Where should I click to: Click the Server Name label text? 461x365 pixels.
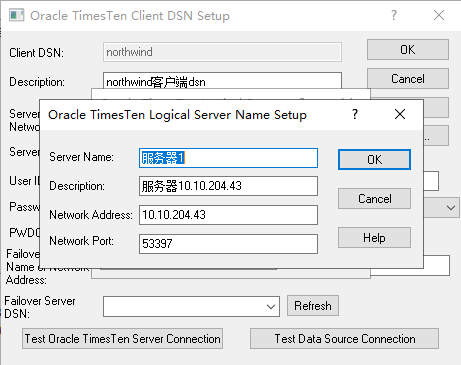click(81, 157)
